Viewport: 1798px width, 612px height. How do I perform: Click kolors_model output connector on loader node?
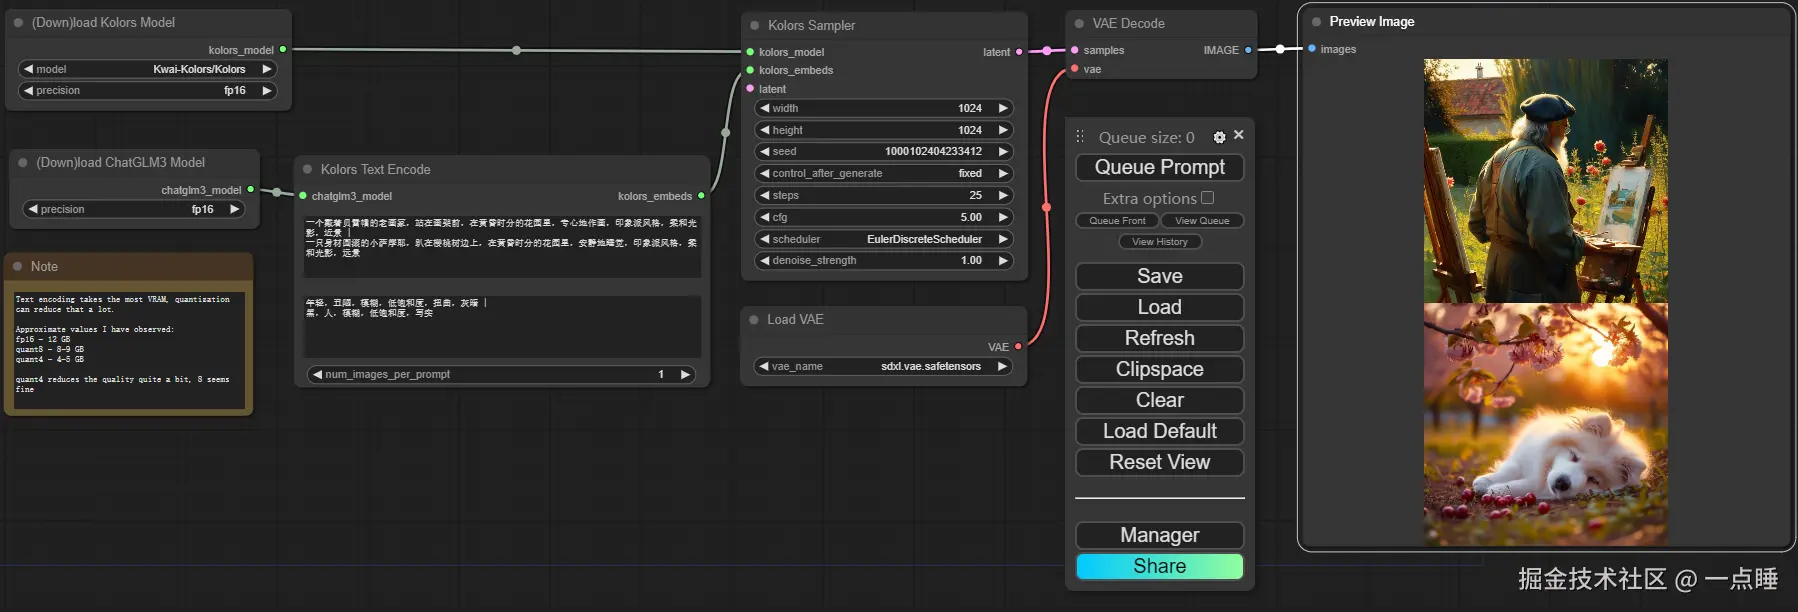[x=283, y=49]
